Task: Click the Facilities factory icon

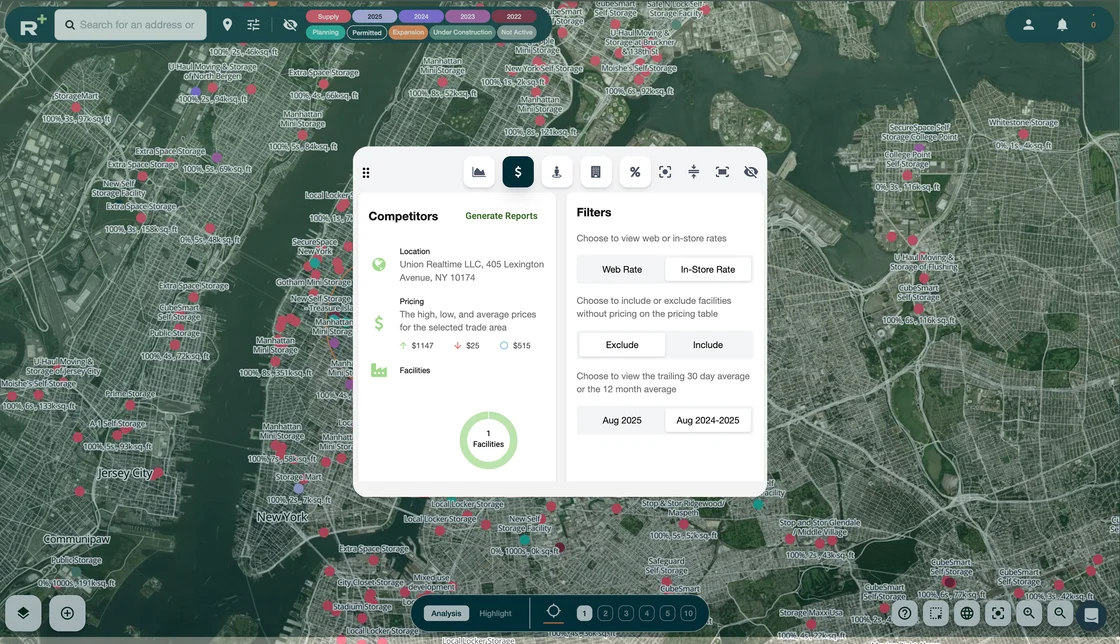Action: pos(379,371)
